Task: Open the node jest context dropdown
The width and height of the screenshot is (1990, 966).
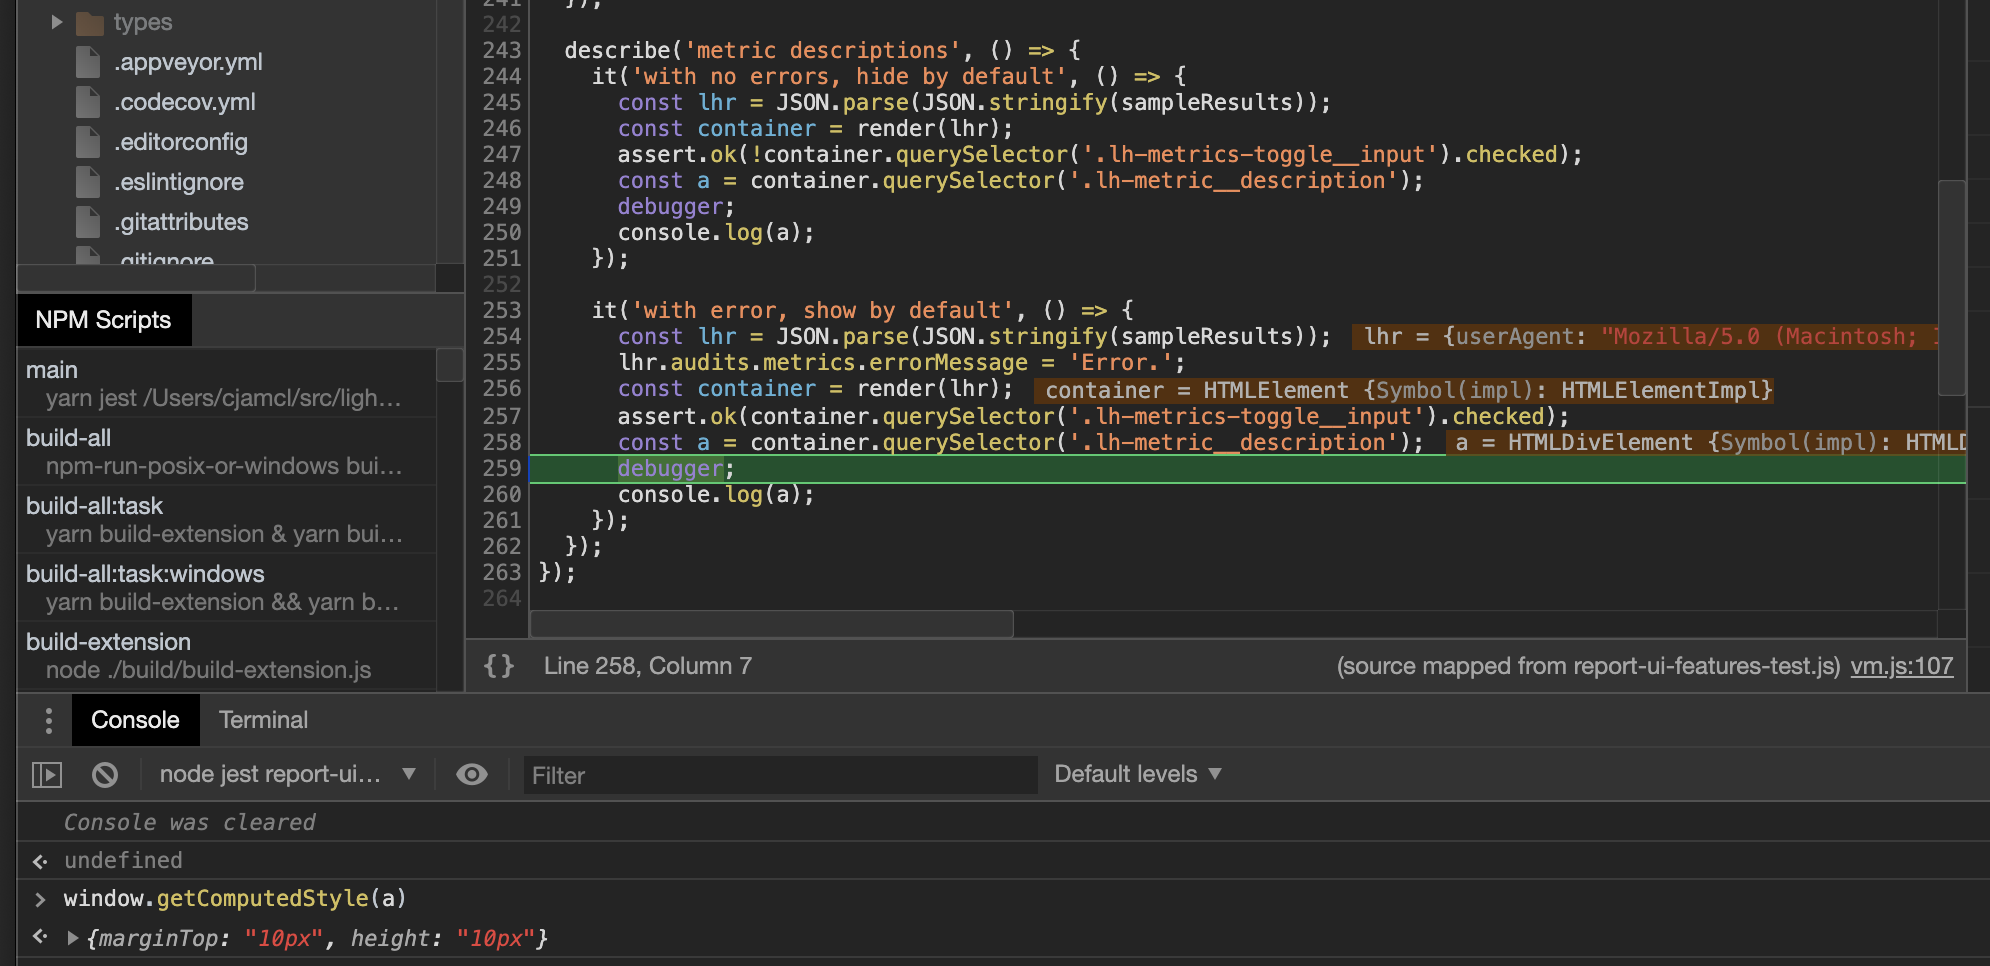Action: [288, 775]
